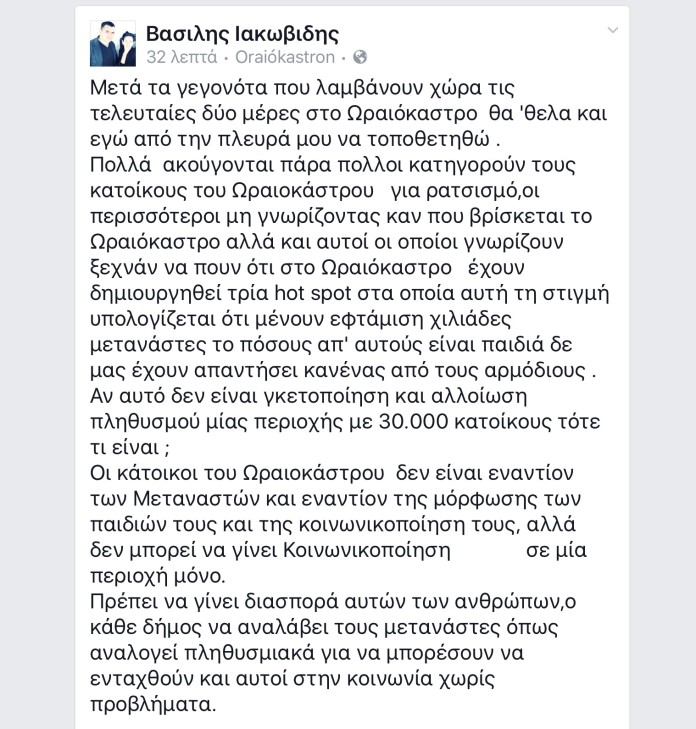Click the phrase περιοχή μόνο

pyautogui.click(x=158, y=577)
